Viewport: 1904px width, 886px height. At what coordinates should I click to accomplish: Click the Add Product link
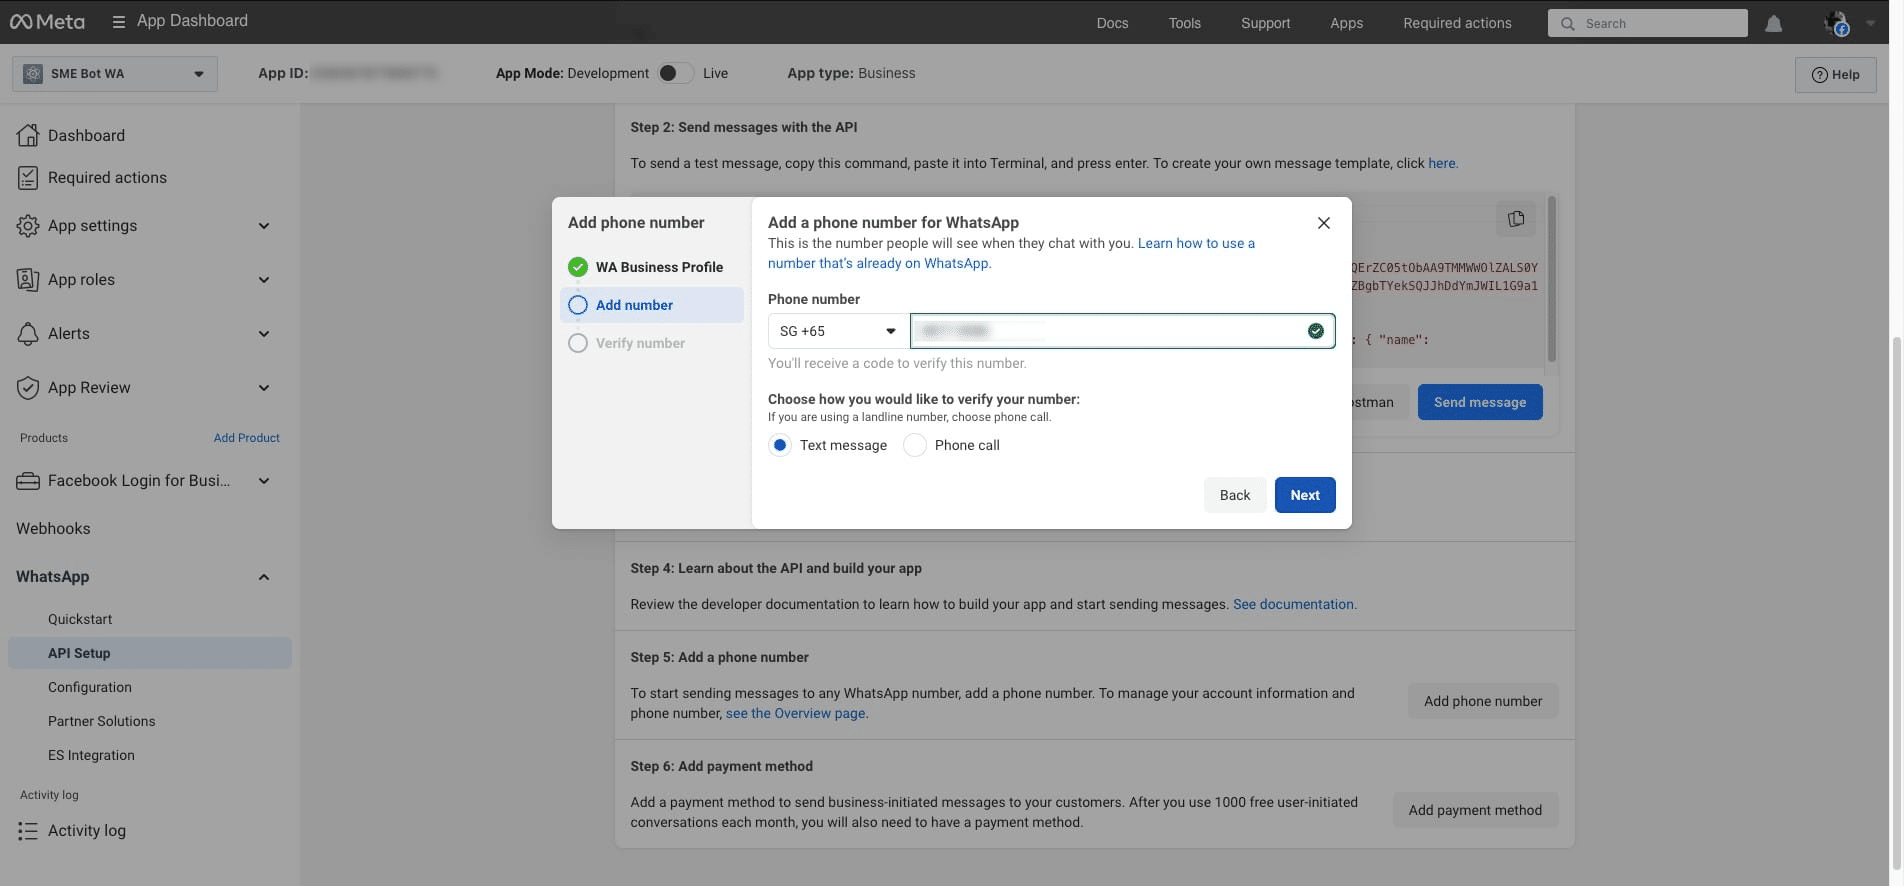(x=247, y=438)
